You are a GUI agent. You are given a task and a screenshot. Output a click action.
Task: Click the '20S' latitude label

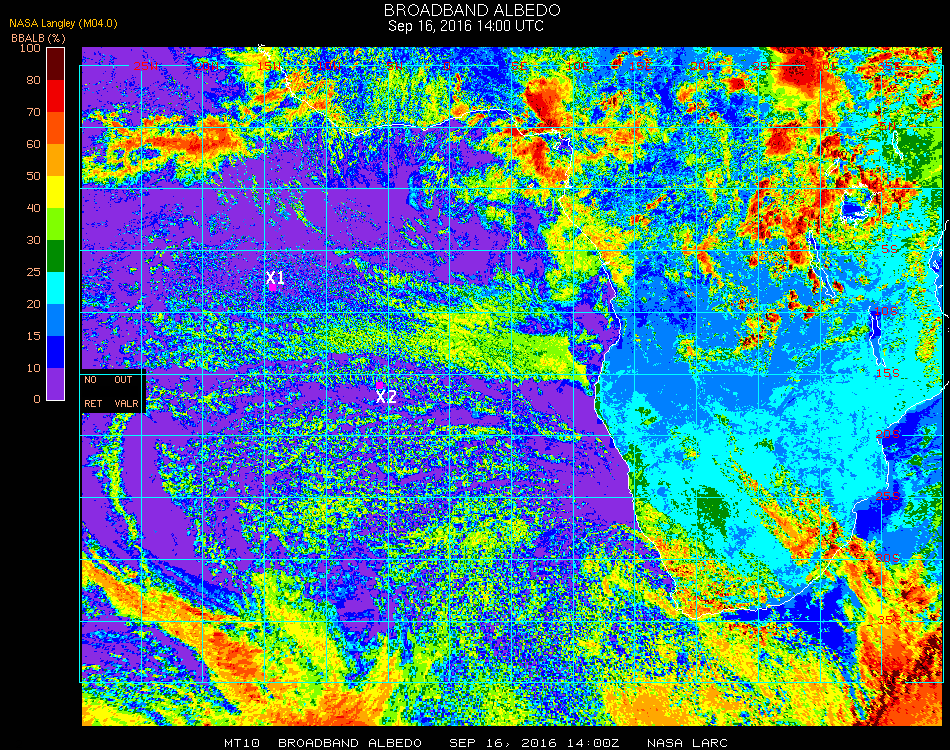tap(887, 434)
